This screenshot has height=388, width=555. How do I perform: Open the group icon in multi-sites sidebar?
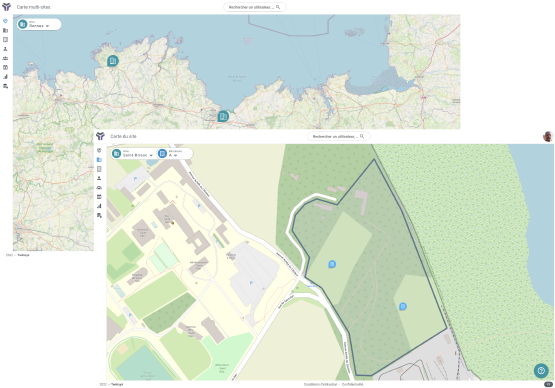(5, 58)
